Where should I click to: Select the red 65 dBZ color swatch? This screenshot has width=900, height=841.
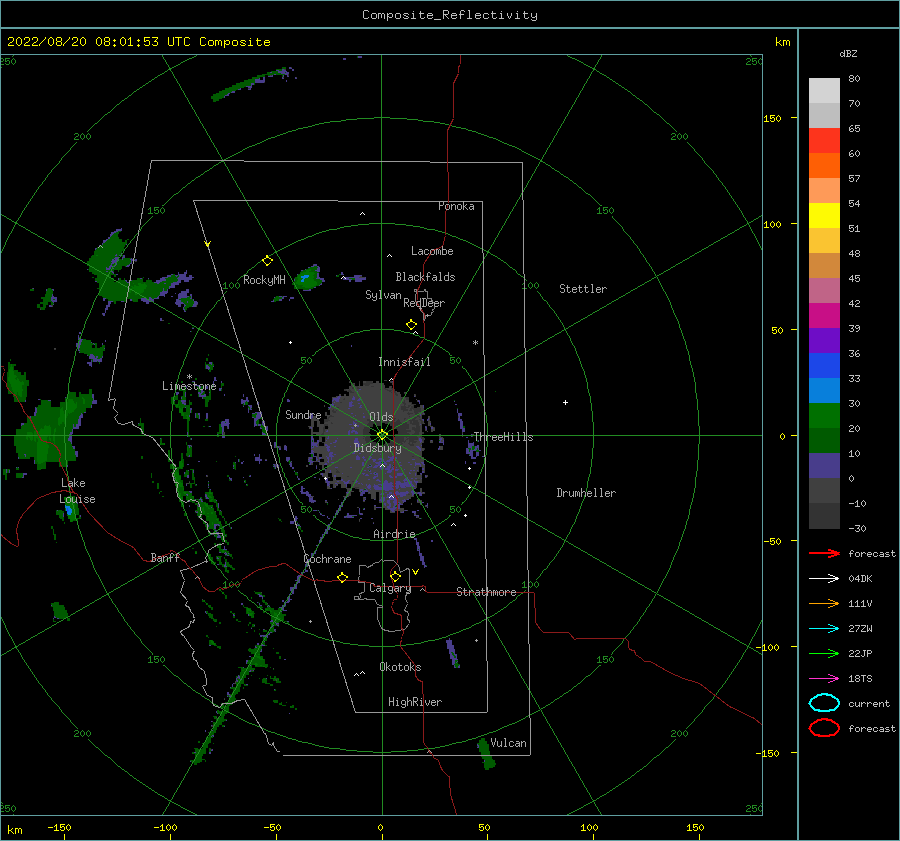click(824, 140)
